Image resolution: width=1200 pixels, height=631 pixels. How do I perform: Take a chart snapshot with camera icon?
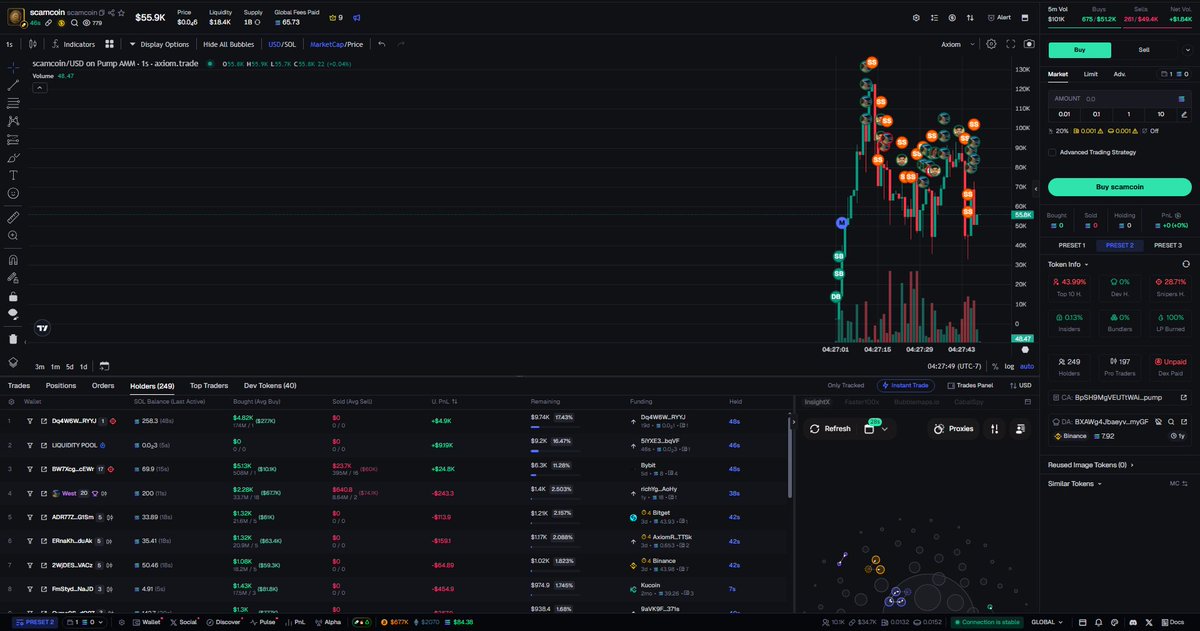(x=1029, y=44)
